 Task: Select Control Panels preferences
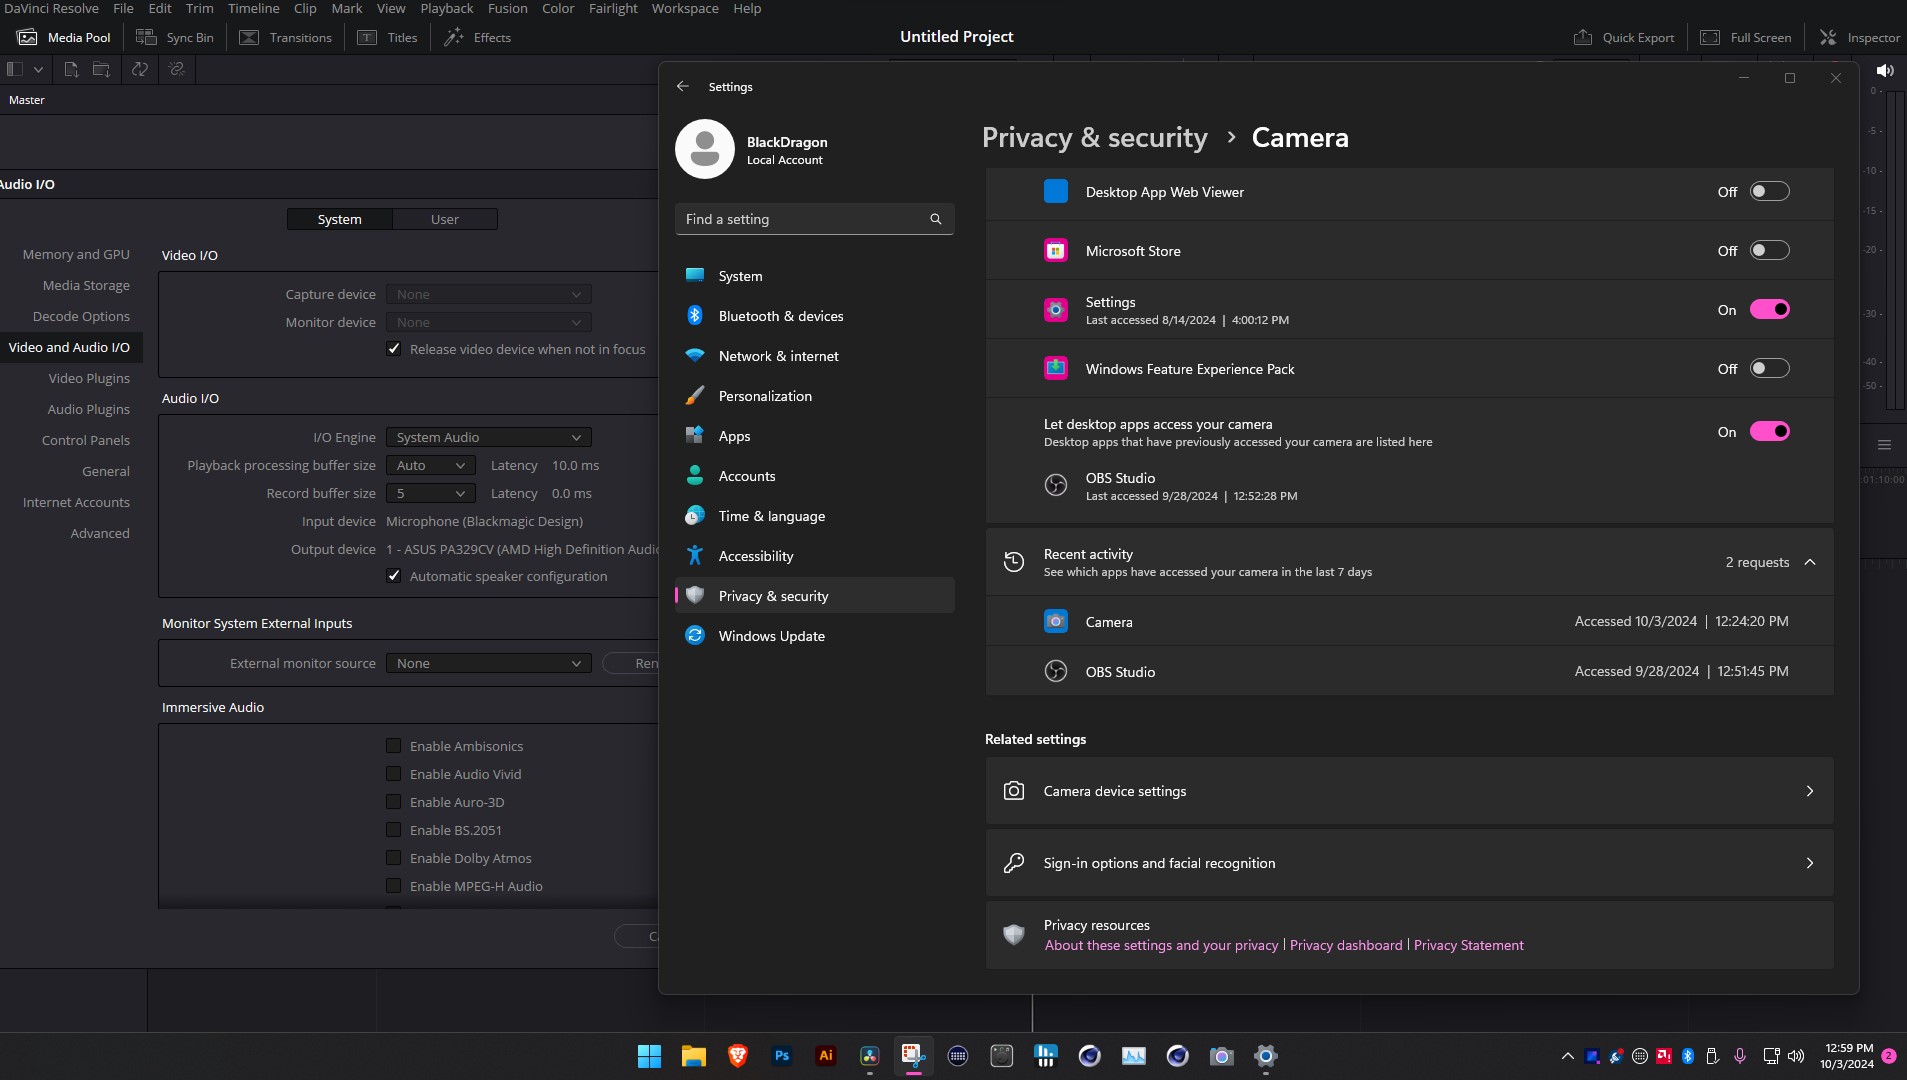coord(86,440)
